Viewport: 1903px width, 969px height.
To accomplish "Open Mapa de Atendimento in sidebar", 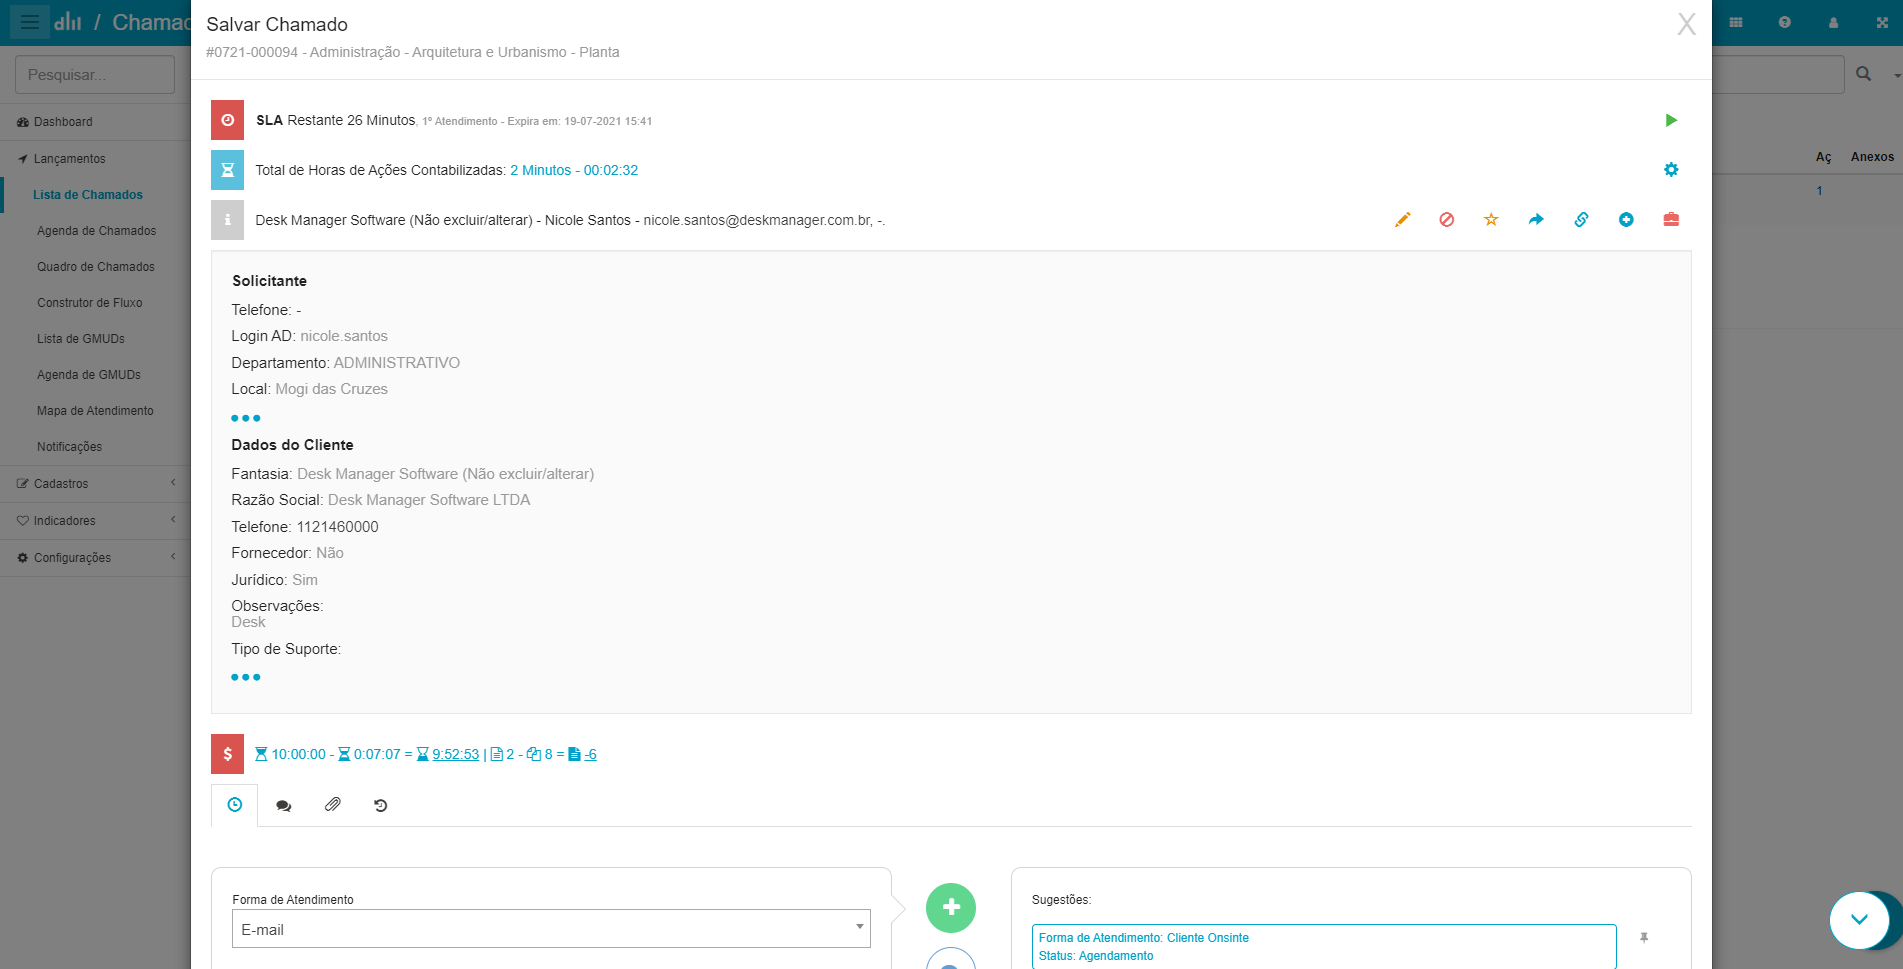I will point(95,411).
